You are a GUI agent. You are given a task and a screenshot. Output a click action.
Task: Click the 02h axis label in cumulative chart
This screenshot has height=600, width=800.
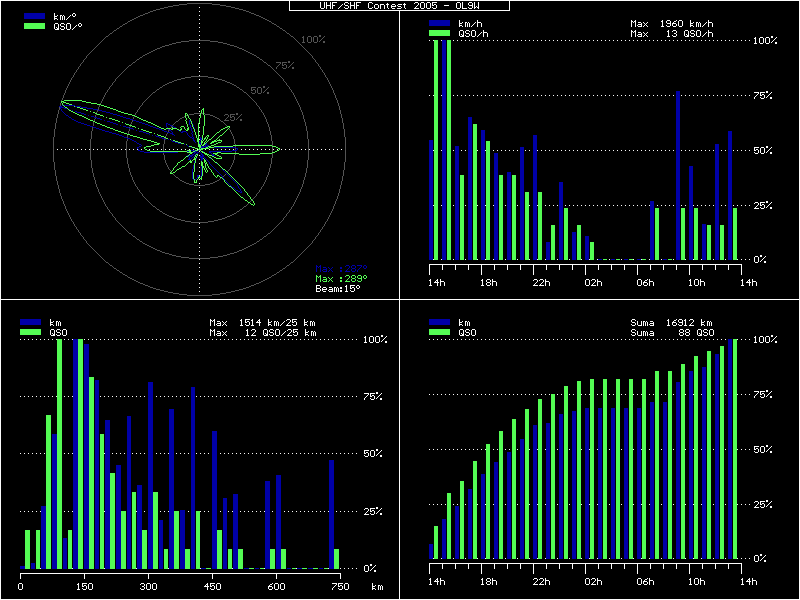point(593,582)
